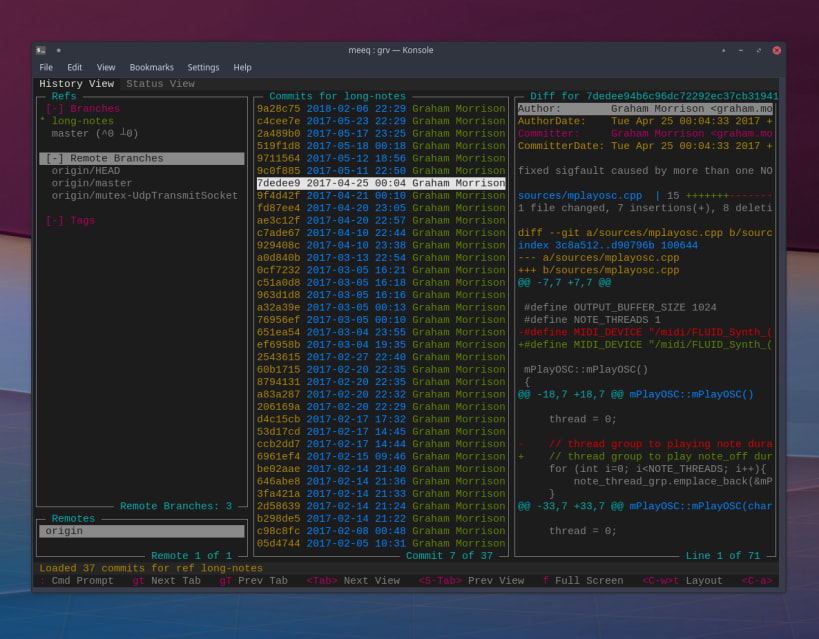Screen dimensions: 819x639
Task: Select the long-notes branch
Action: 83,121
